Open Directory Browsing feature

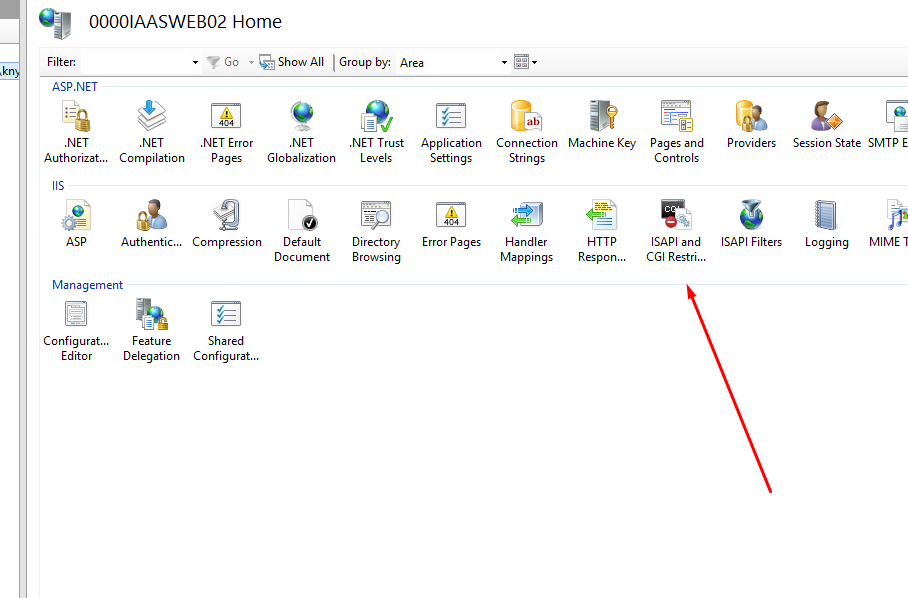click(x=376, y=231)
